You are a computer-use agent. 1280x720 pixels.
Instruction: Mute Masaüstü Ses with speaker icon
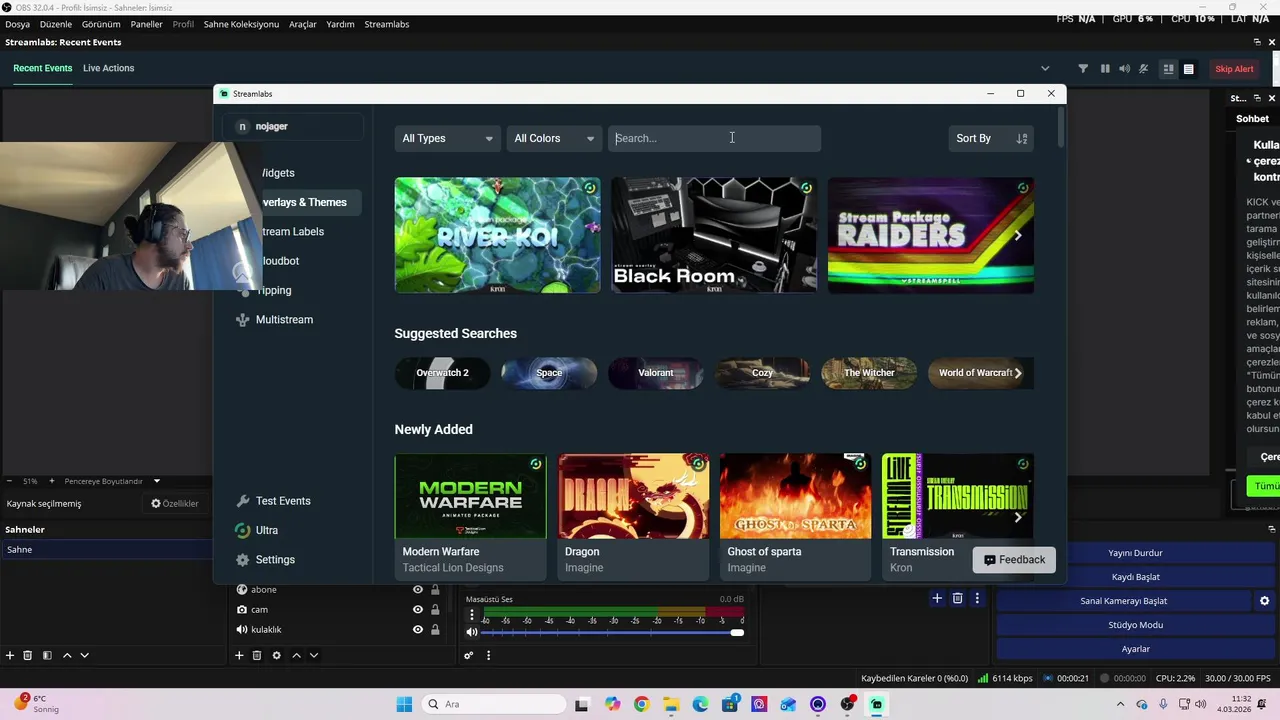[472, 632]
